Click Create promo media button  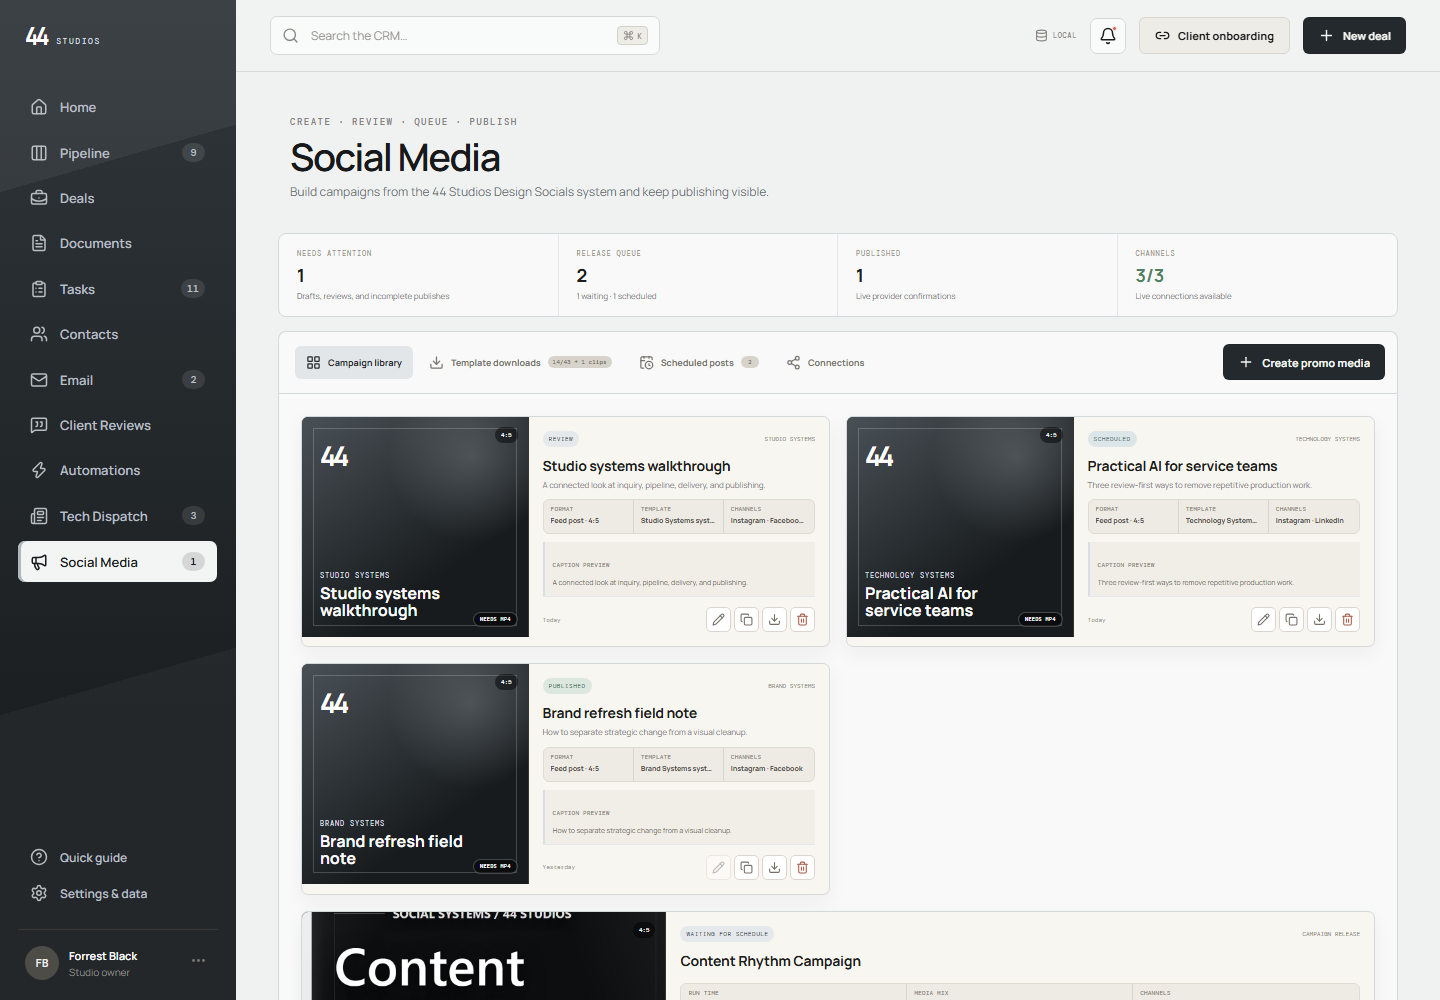point(1304,363)
